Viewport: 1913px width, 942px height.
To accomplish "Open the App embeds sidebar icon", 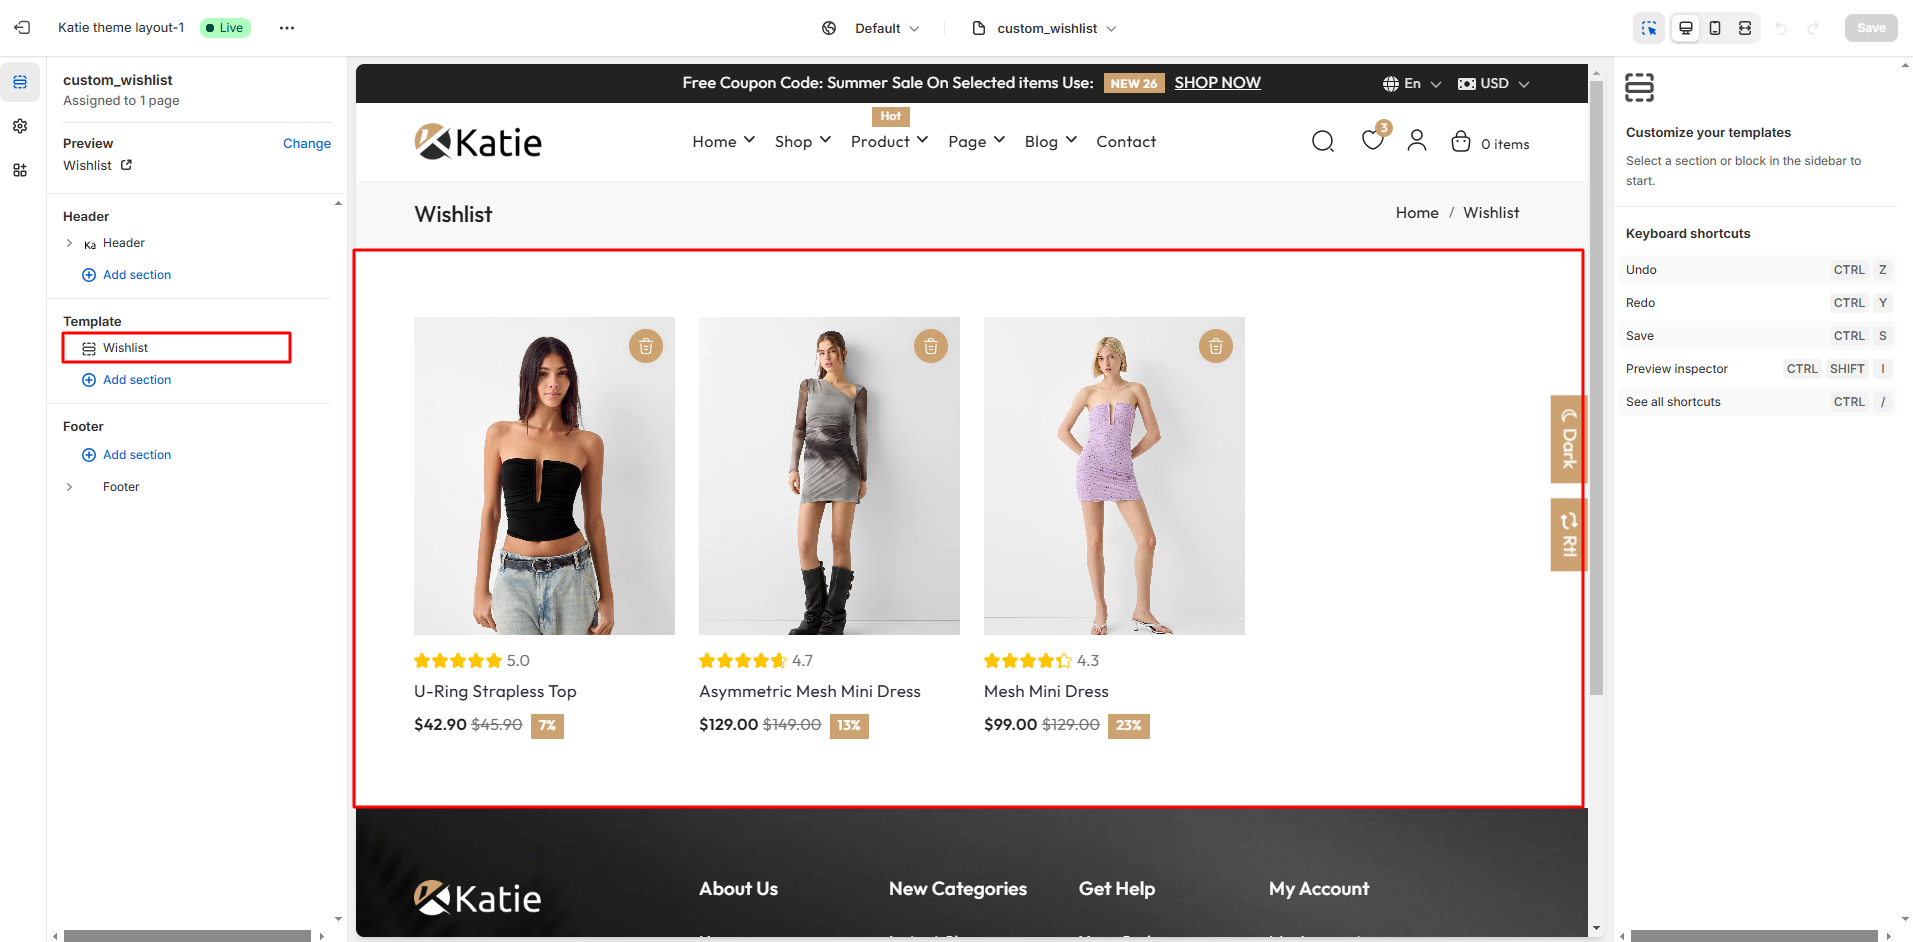I will (x=20, y=170).
